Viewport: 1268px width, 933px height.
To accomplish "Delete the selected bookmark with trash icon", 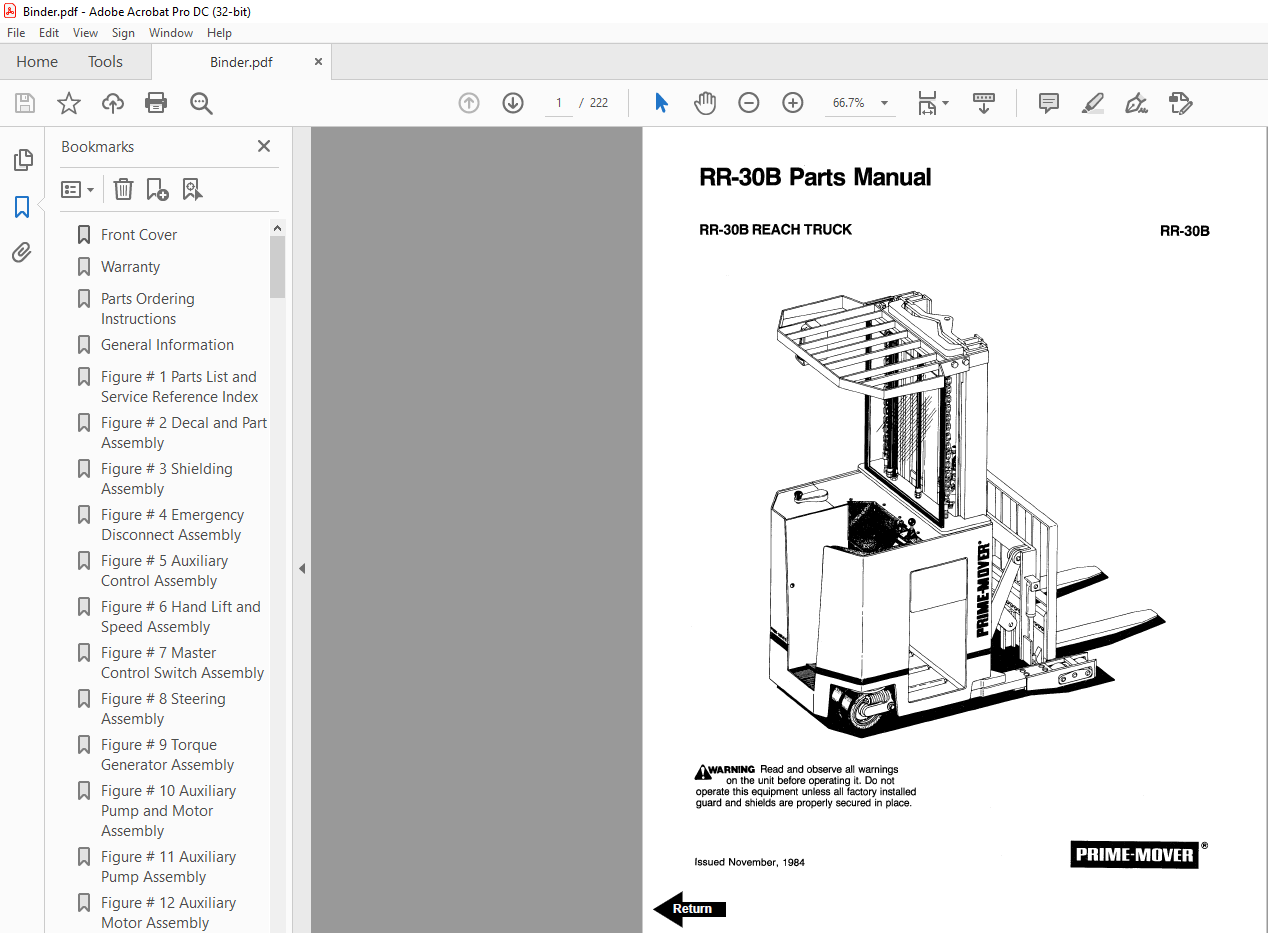I will 123,189.
